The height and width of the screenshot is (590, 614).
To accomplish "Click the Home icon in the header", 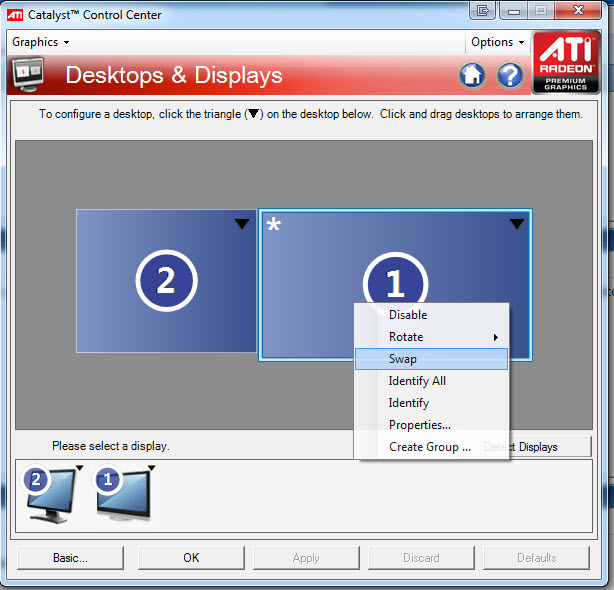I will coord(472,75).
